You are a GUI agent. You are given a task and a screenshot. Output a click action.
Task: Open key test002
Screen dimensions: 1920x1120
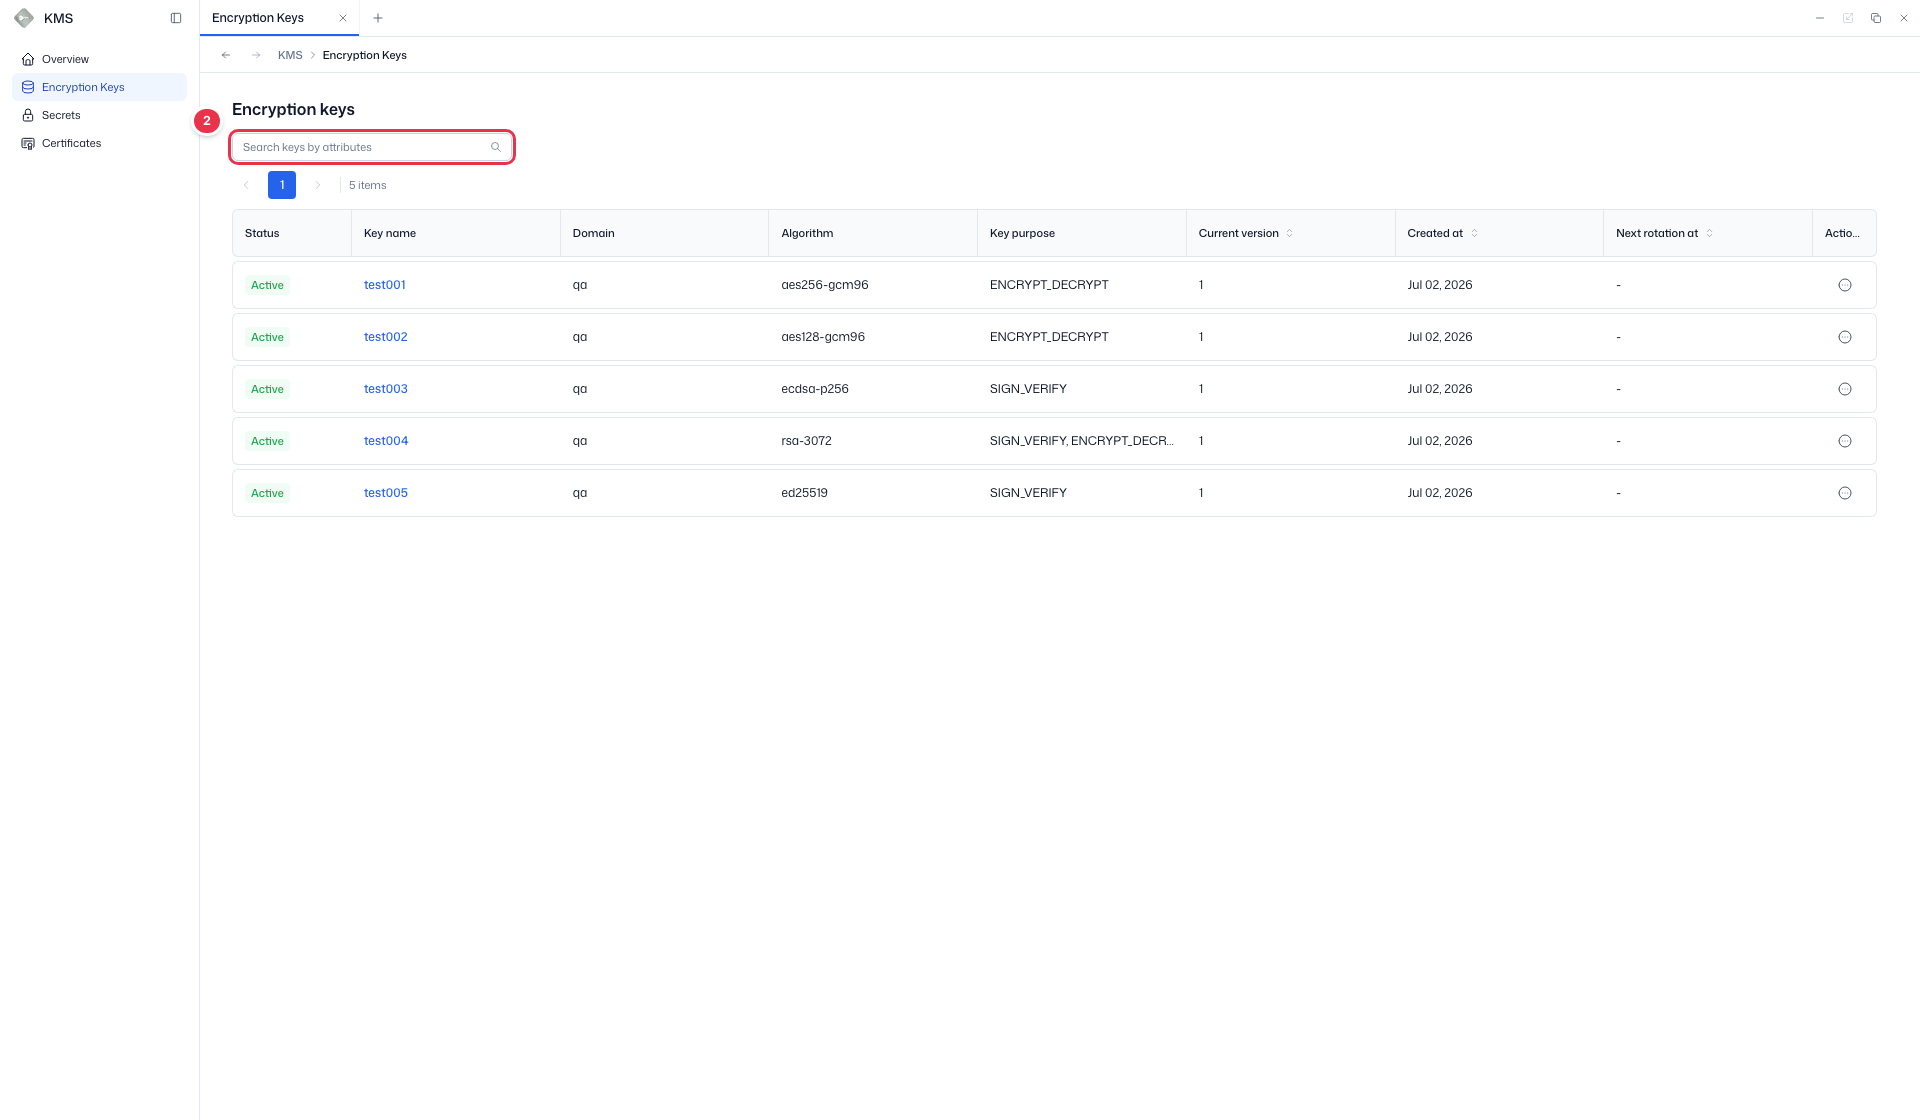tap(386, 337)
